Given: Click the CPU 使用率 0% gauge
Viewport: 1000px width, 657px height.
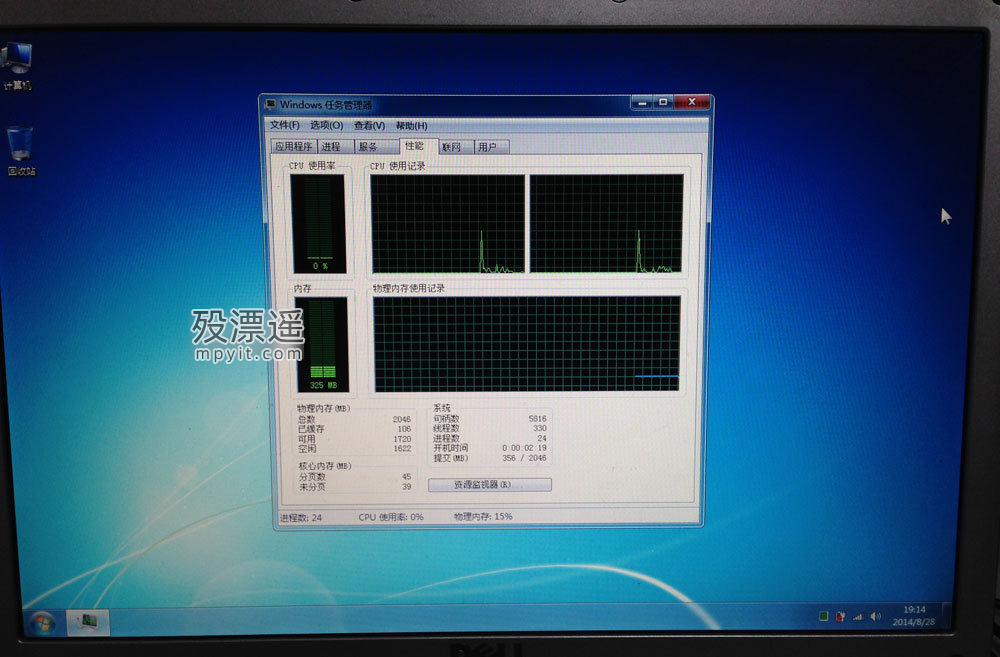Looking at the screenshot, I should 318,223.
